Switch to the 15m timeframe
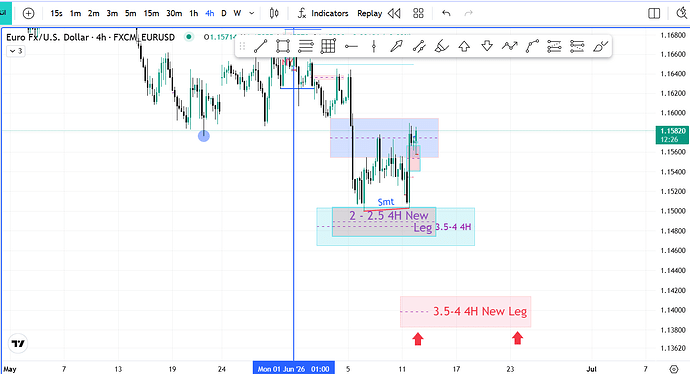 [151, 14]
